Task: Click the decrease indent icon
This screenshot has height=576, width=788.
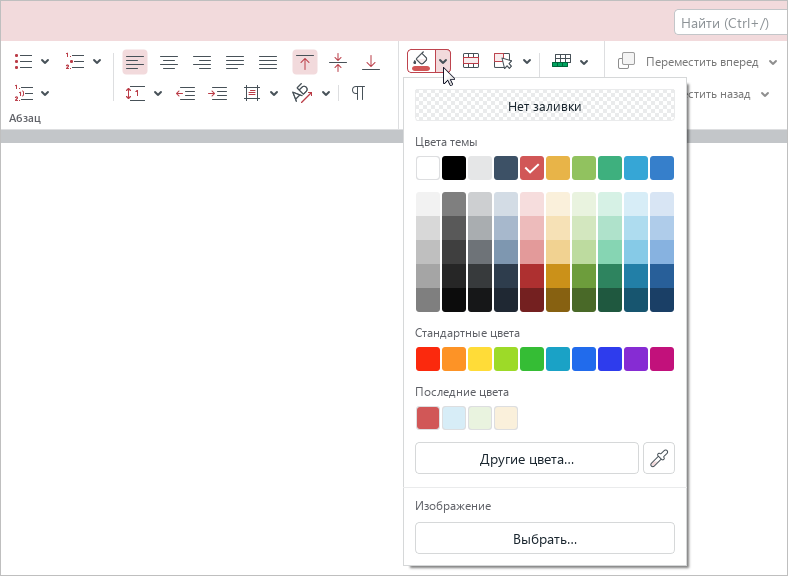Action: coord(185,93)
